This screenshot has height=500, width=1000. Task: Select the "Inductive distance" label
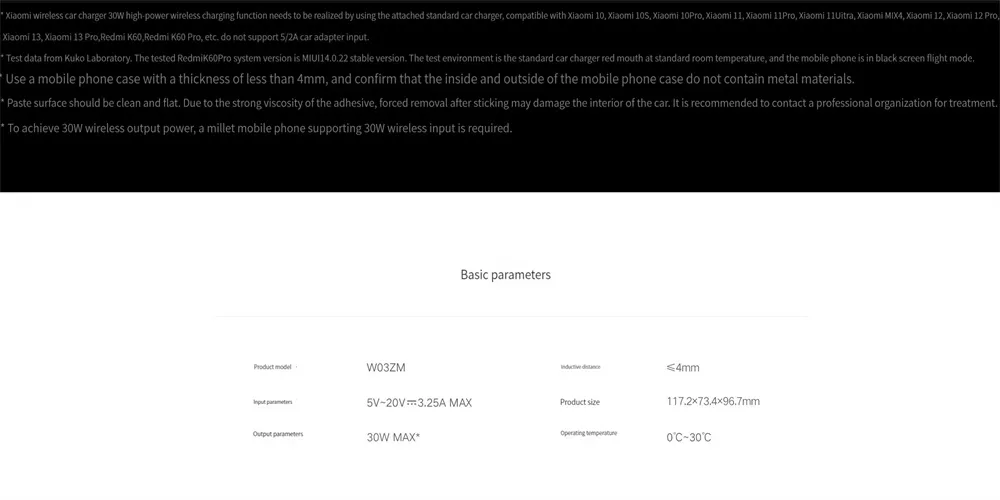click(580, 367)
